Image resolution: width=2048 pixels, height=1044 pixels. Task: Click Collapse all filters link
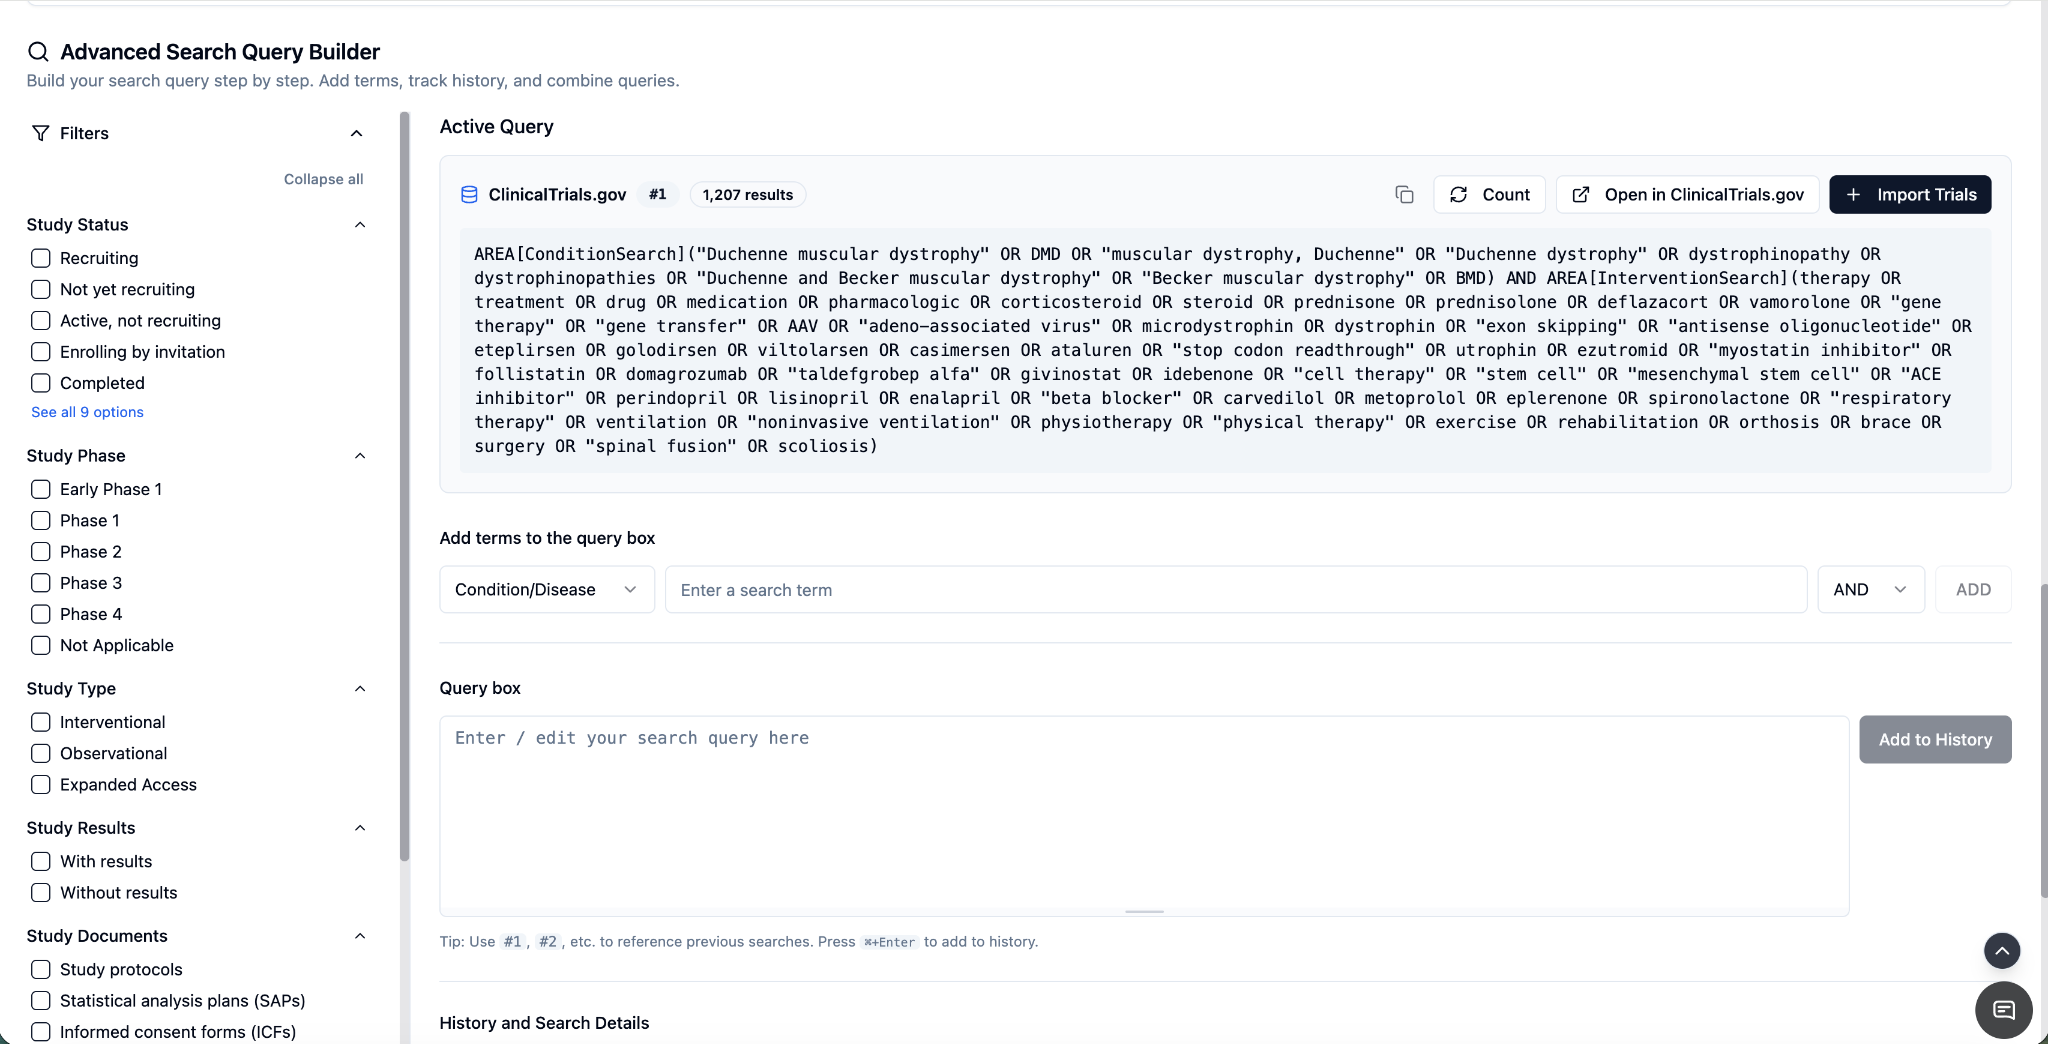(323, 179)
